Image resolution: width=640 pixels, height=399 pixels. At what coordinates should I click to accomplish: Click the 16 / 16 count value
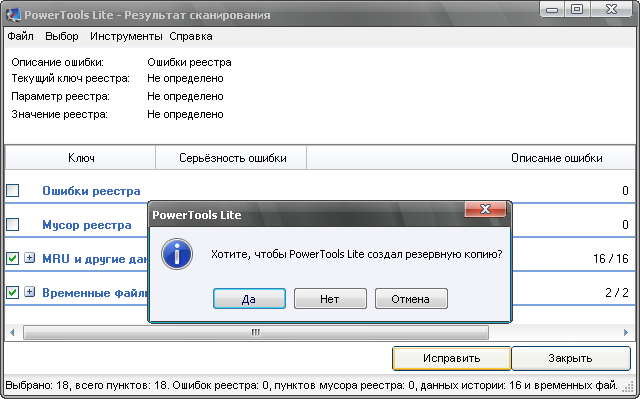[x=611, y=259]
